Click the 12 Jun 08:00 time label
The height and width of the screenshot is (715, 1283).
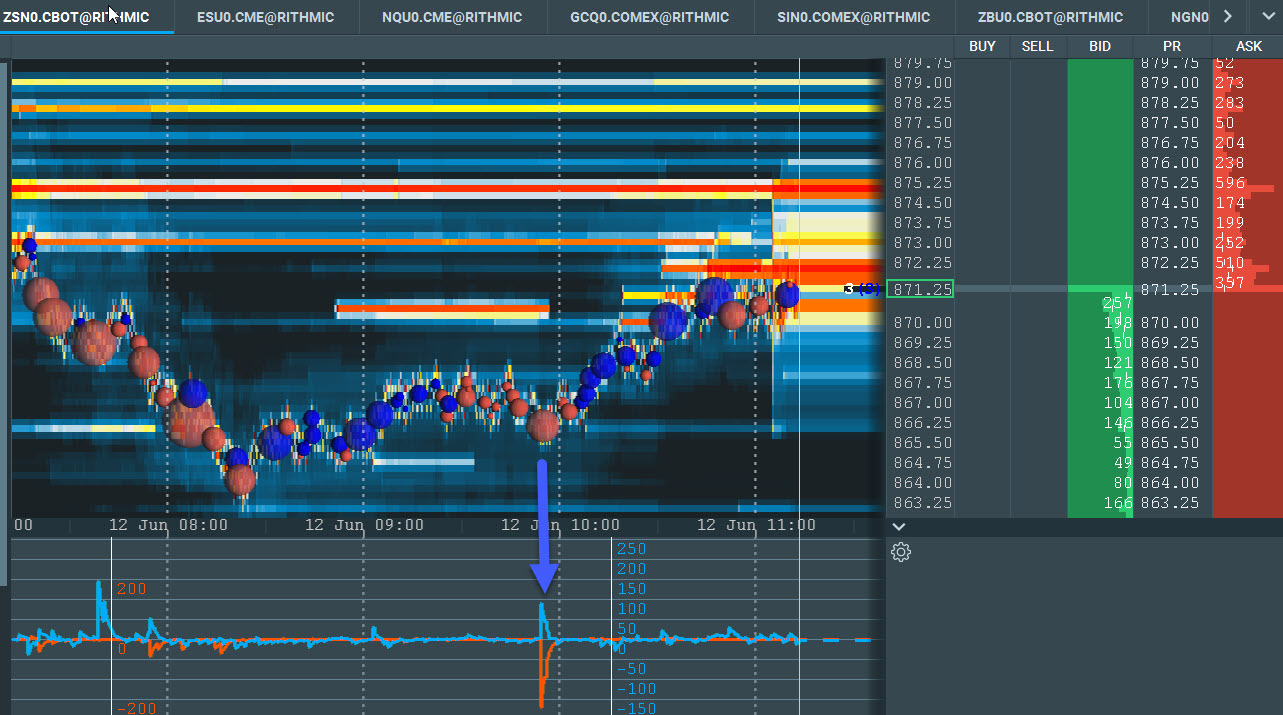click(x=168, y=525)
